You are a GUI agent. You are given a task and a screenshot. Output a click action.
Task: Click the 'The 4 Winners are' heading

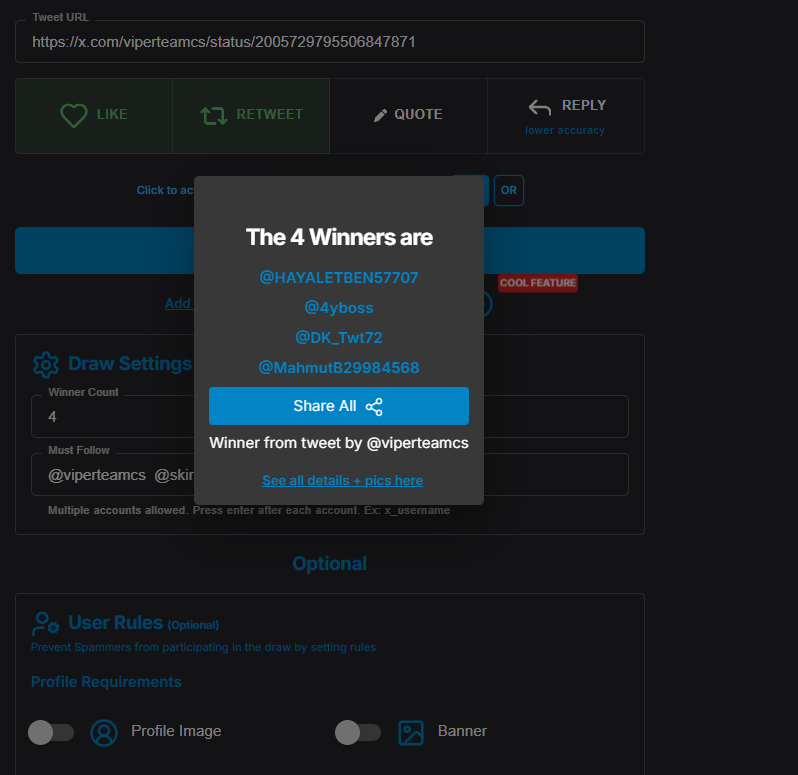click(x=339, y=237)
